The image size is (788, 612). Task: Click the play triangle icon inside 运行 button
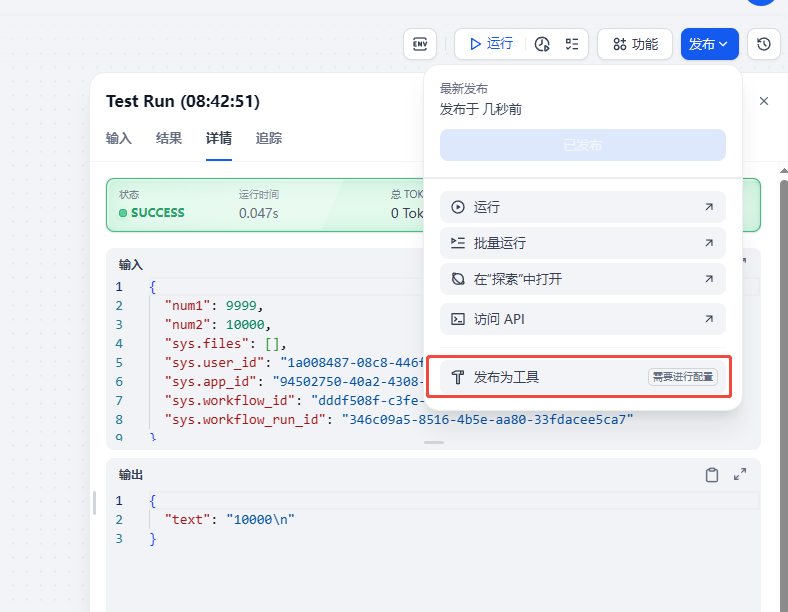pos(475,44)
